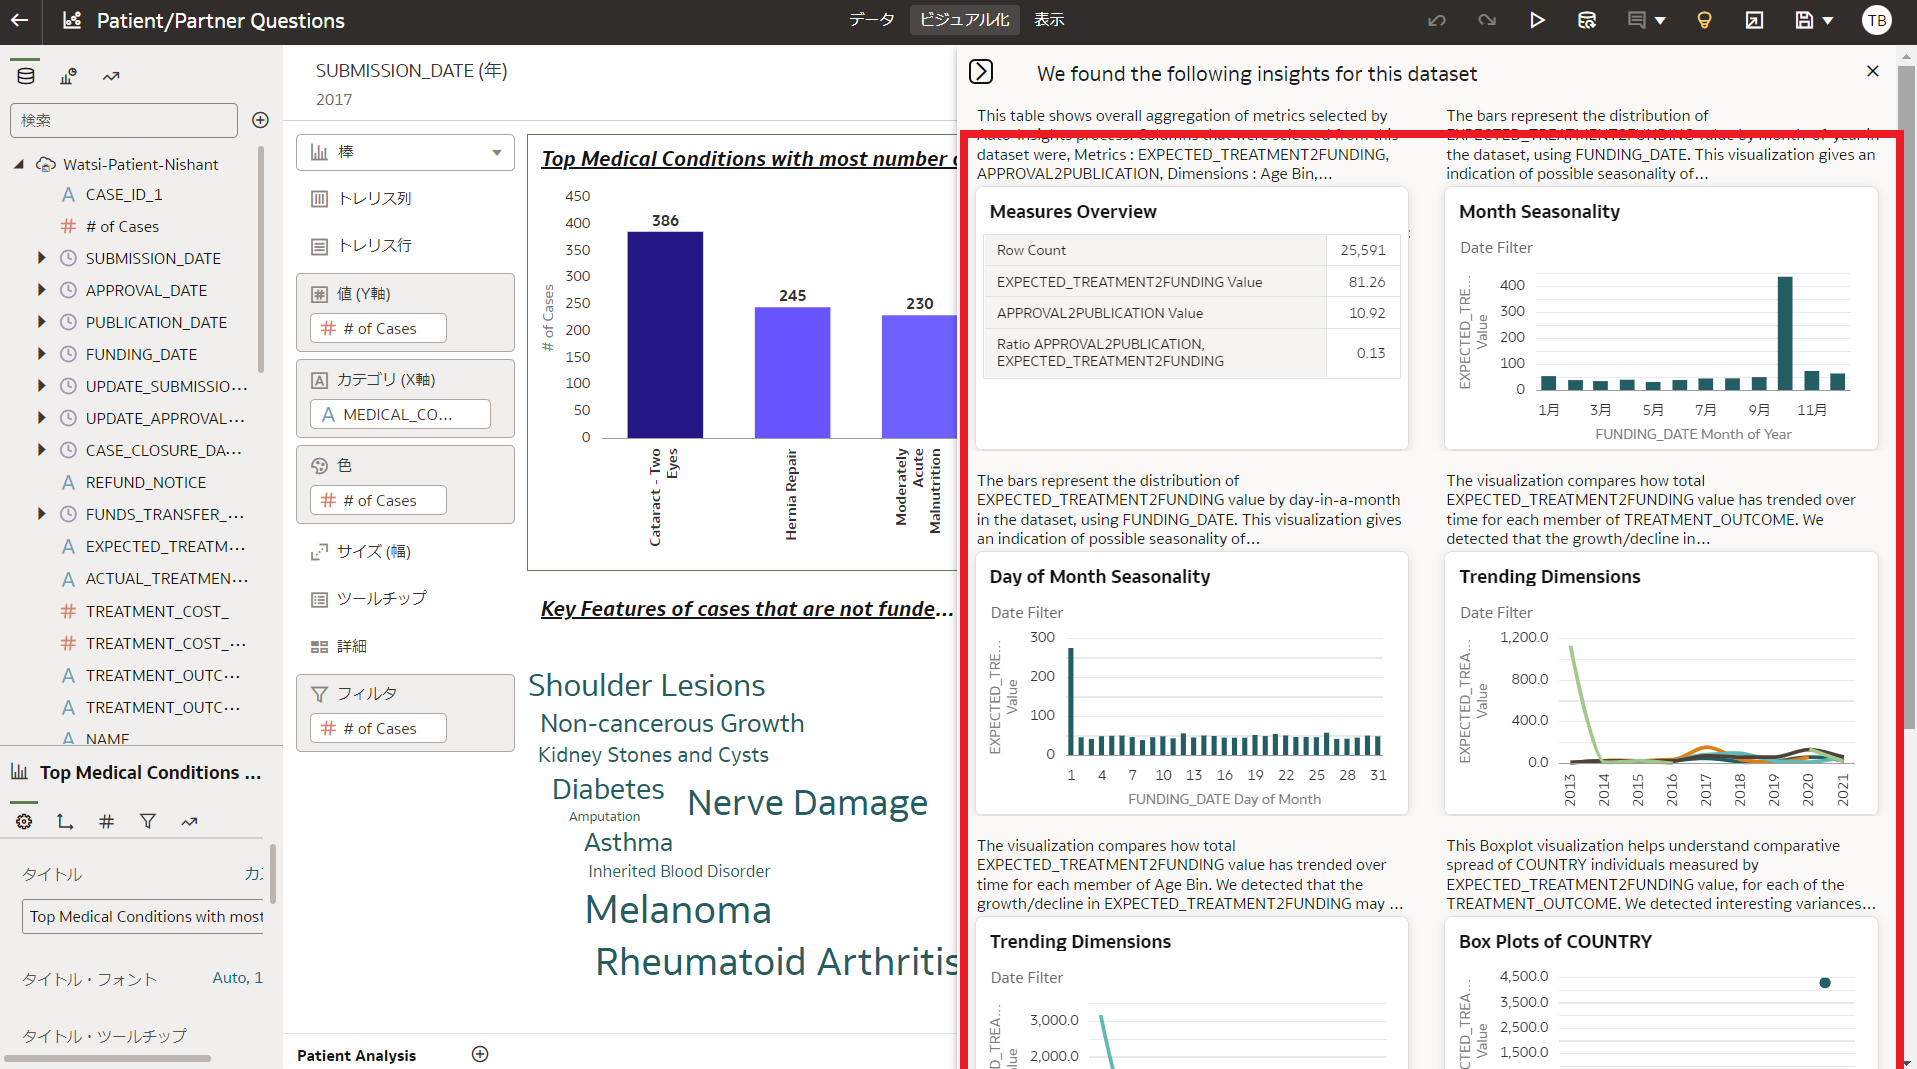The height and width of the screenshot is (1069, 1917).
Task: Open the 棒 visualization type dropdown
Action: point(405,152)
